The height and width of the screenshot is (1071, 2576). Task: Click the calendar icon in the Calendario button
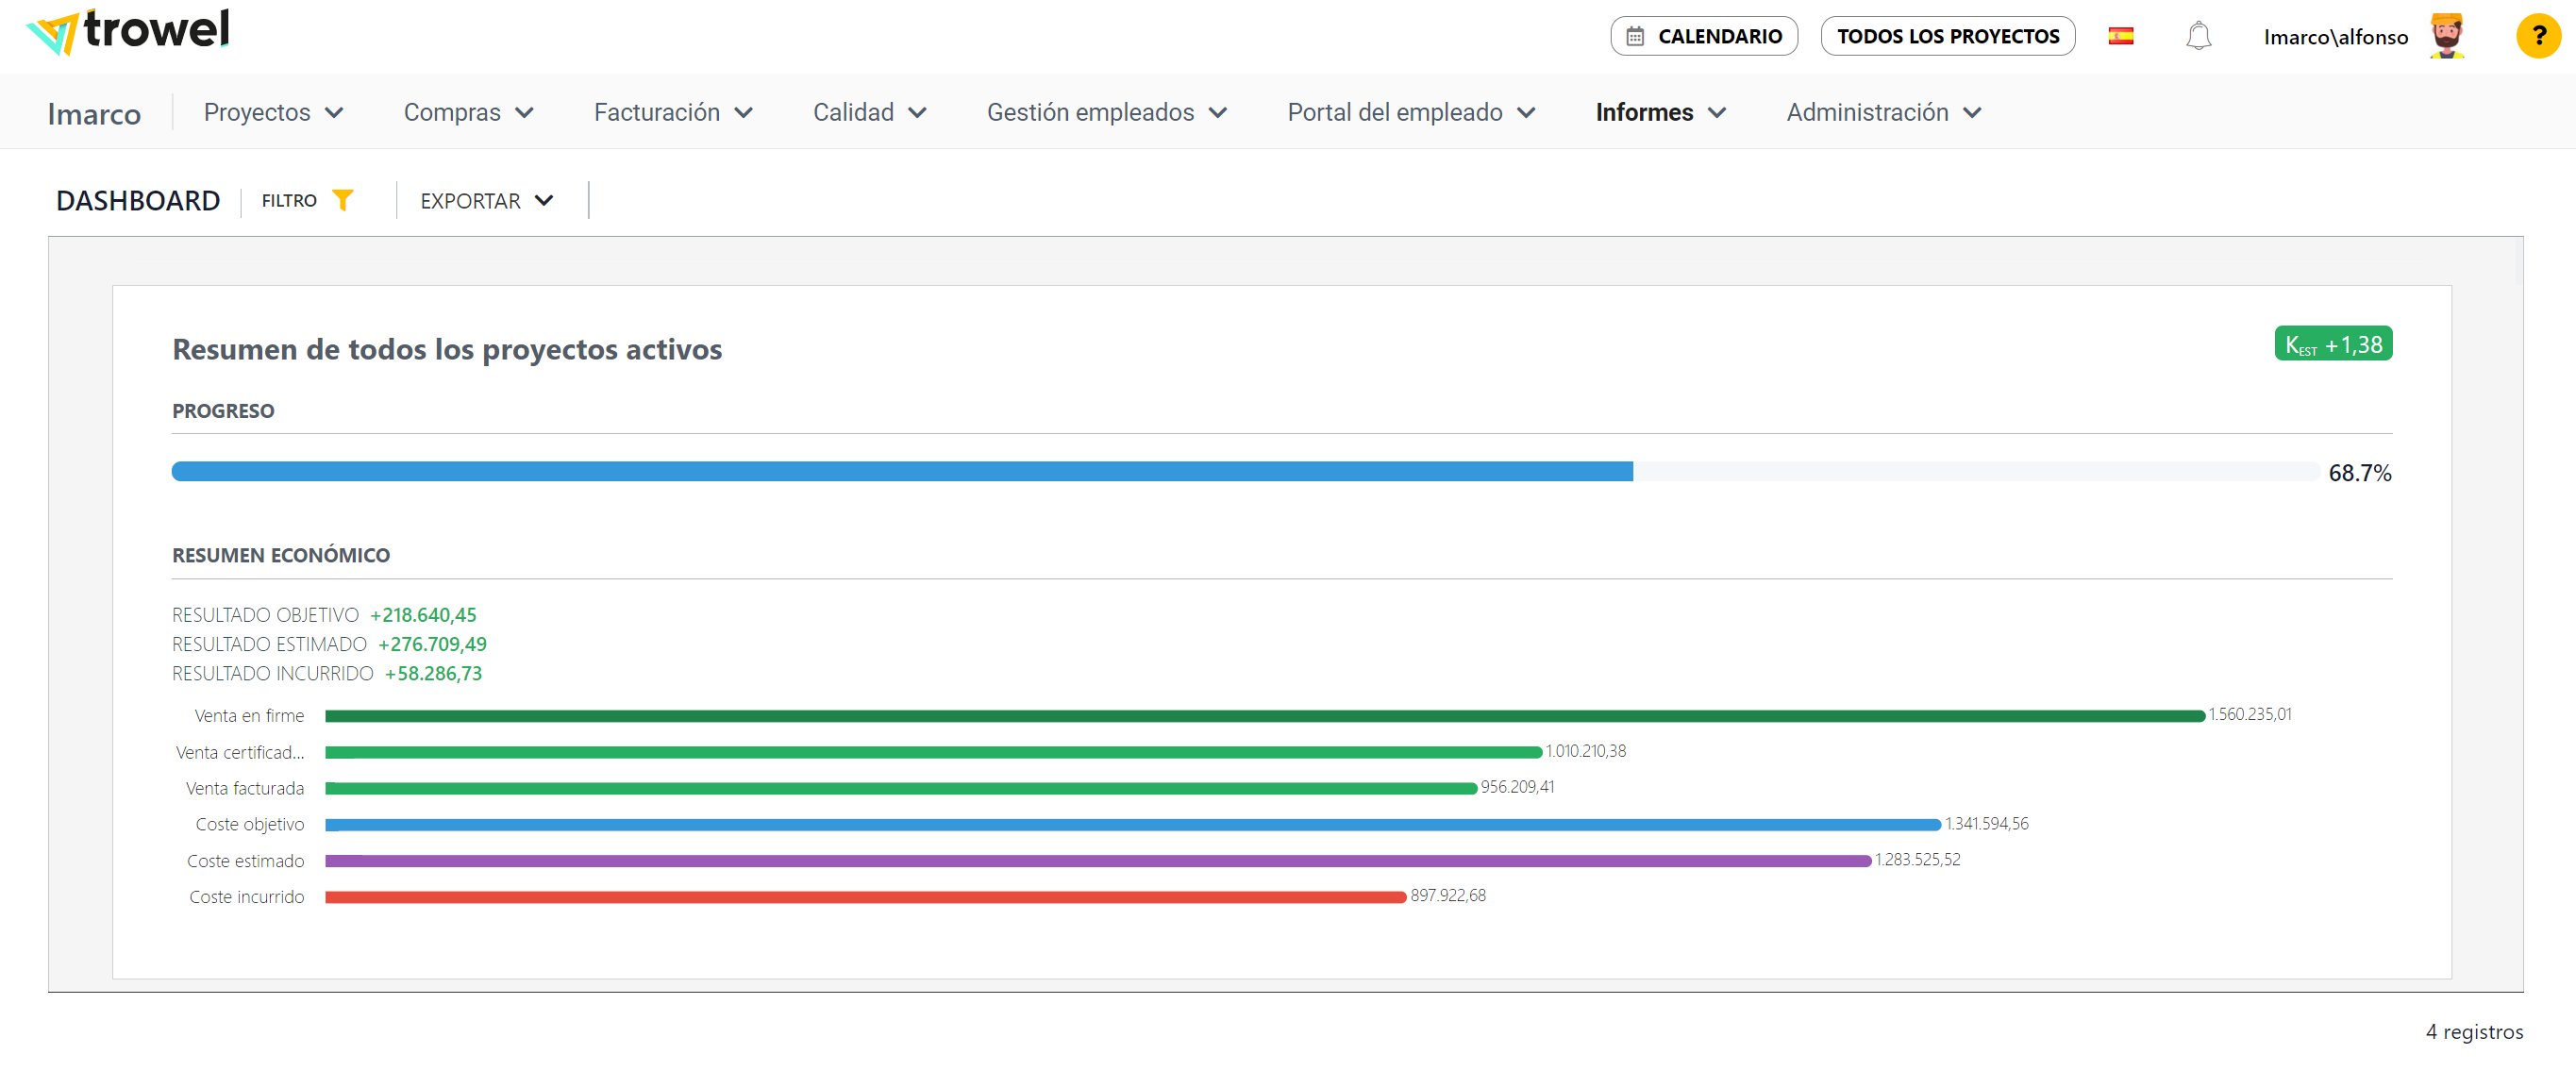(1634, 37)
